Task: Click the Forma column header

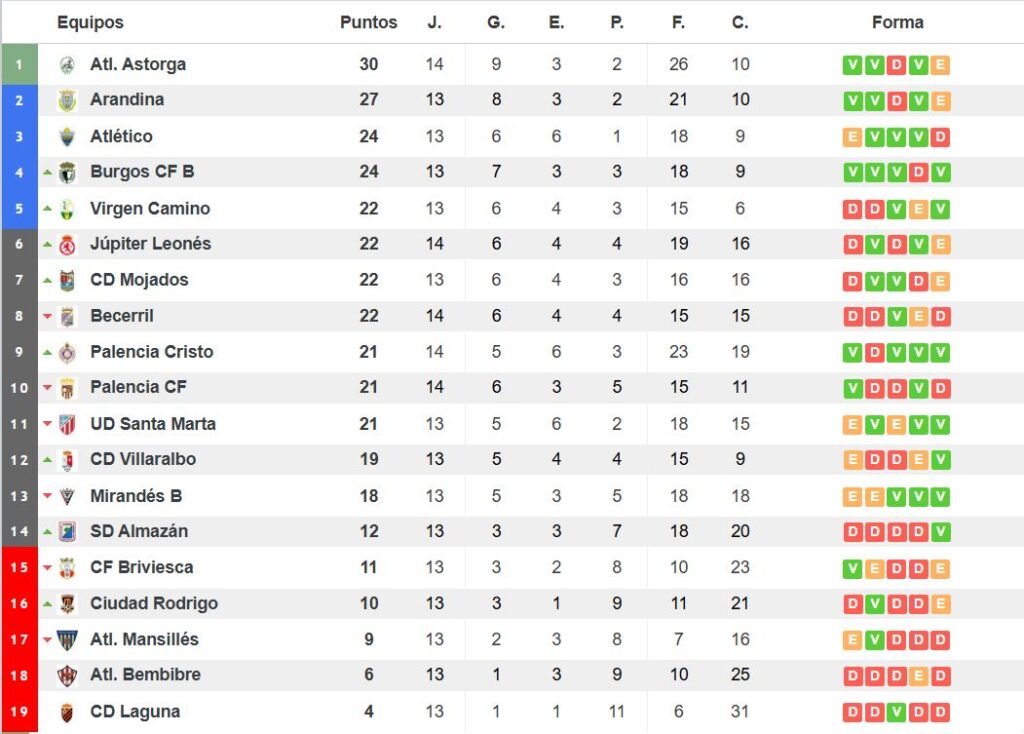Action: 897,22
